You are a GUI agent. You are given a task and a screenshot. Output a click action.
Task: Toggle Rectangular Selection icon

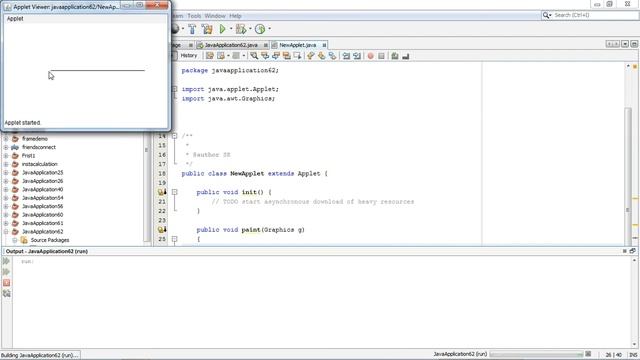[297, 56]
